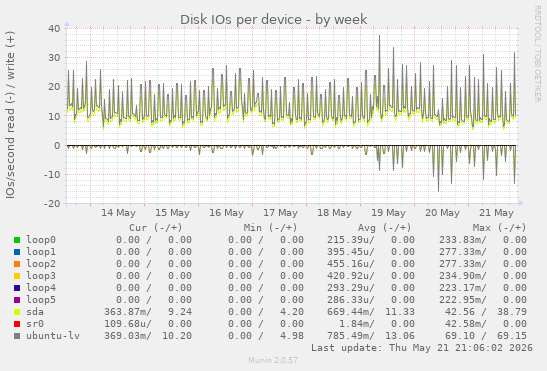This screenshot has height=371, width=547.
Task: Click the Last update timestamp text
Action: 422,348
